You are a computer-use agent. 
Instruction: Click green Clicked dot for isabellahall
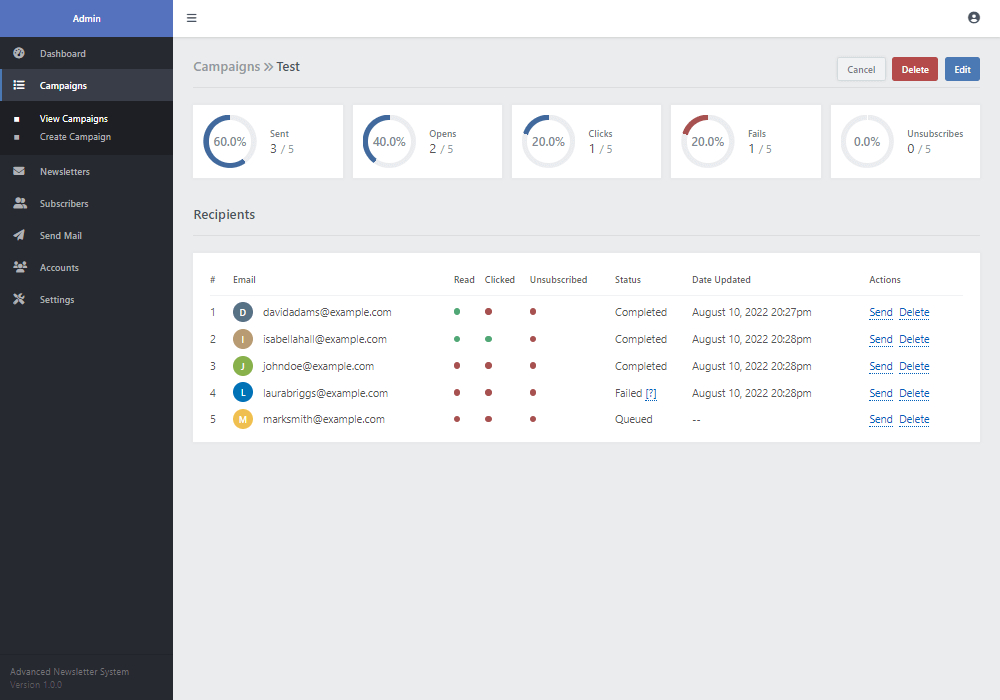pyautogui.click(x=489, y=339)
